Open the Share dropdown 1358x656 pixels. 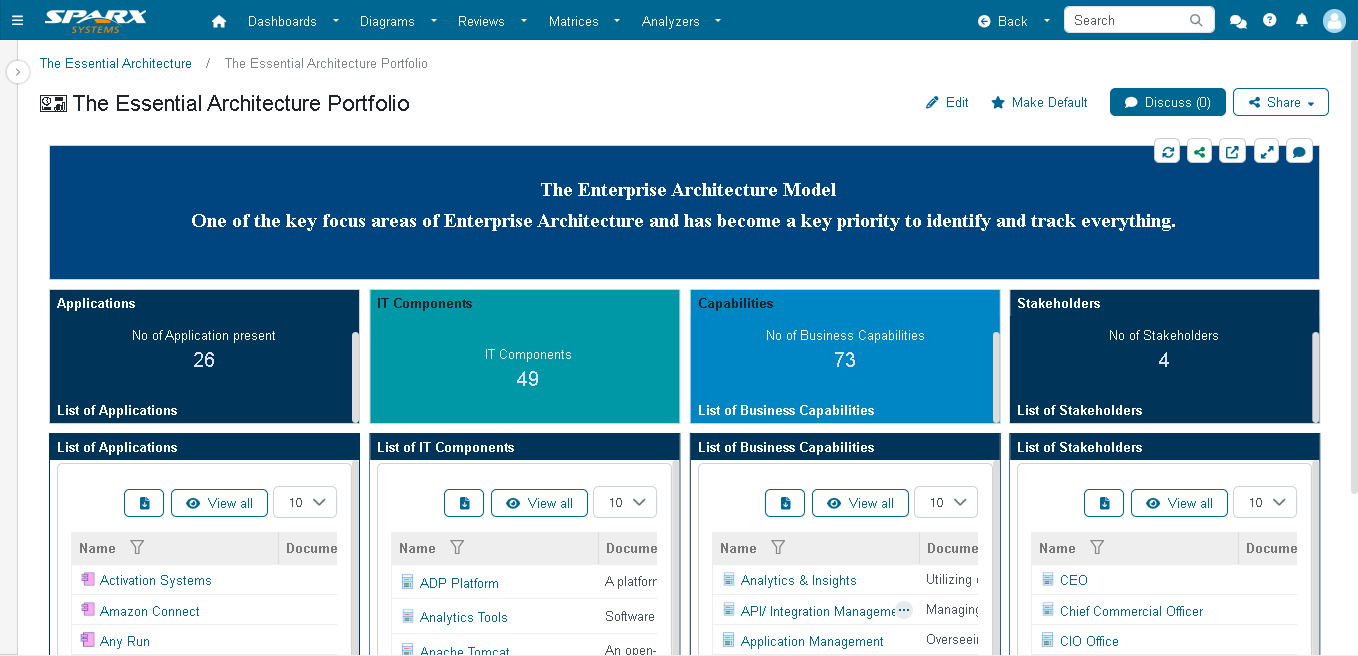(1280, 102)
